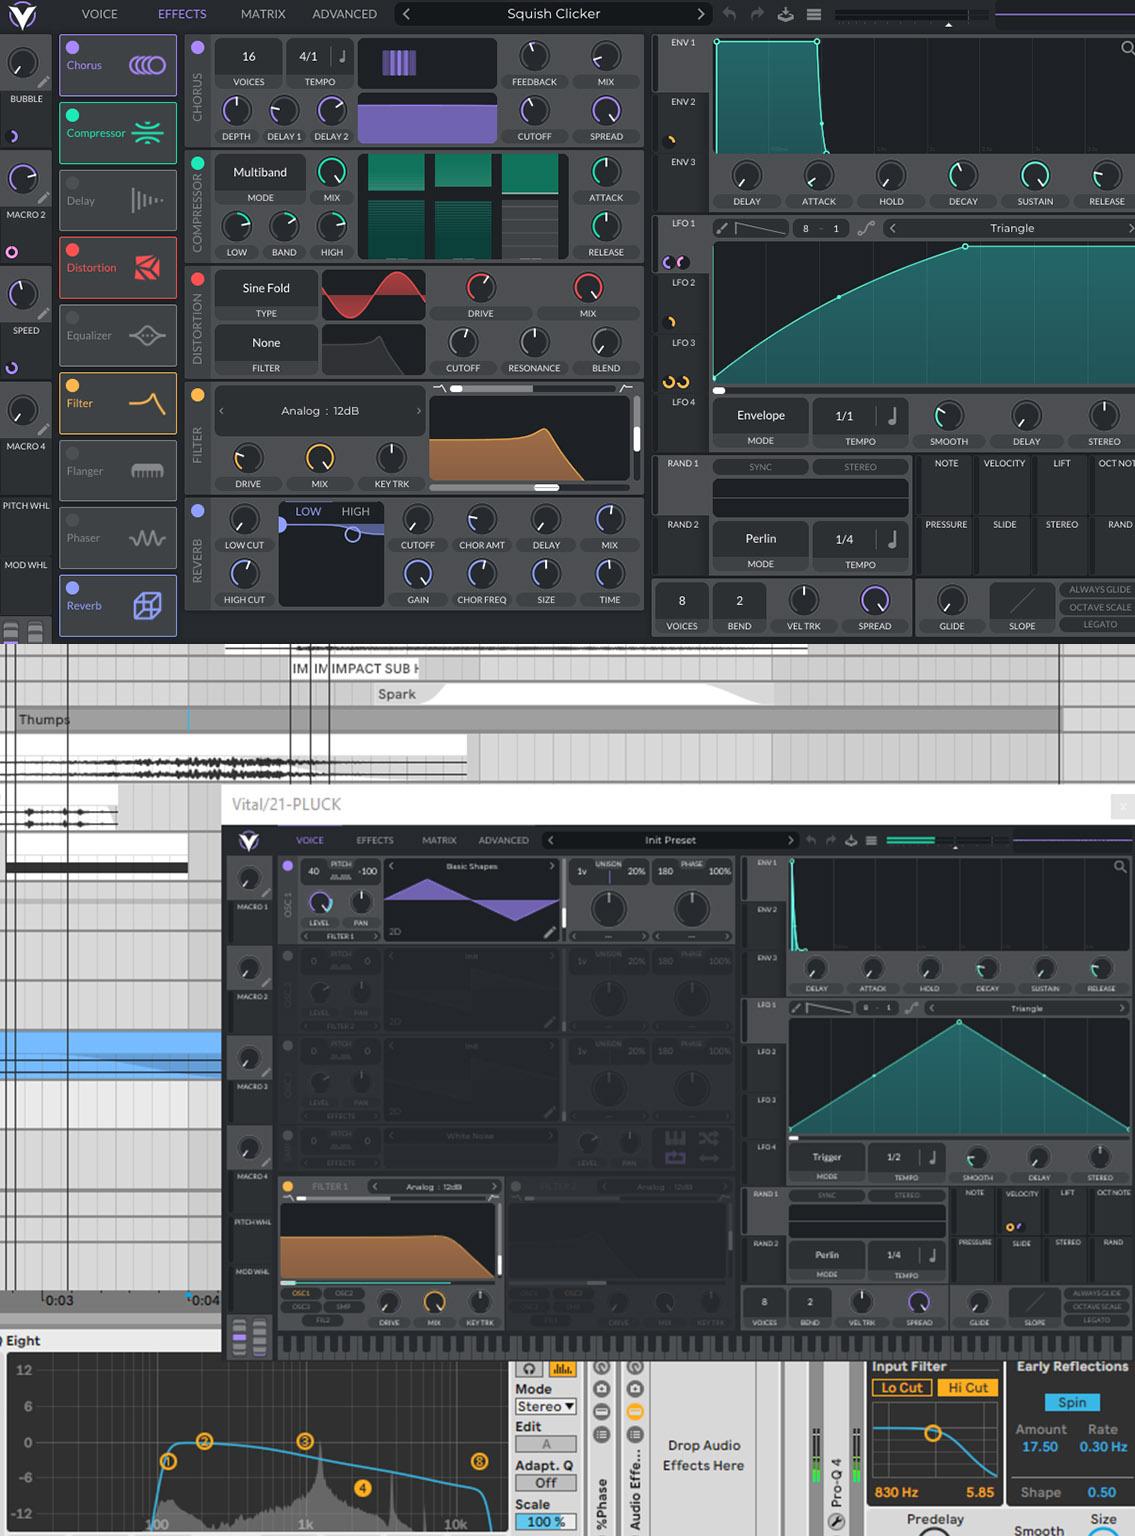This screenshot has height=1536, width=1135.
Task: Click the chorus tempo note icon
Action: pos(342,56)
